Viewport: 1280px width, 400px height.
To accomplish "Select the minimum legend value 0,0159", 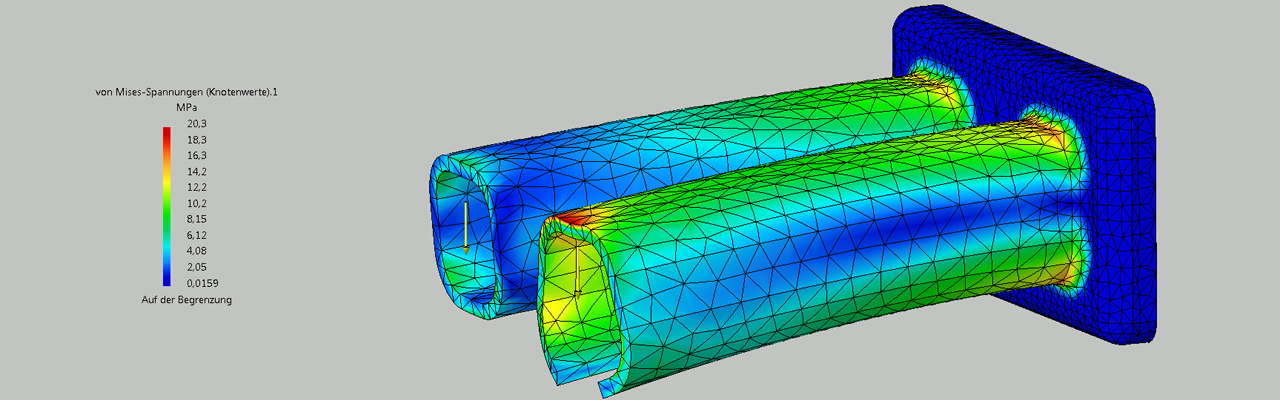I will coord(200,283).
